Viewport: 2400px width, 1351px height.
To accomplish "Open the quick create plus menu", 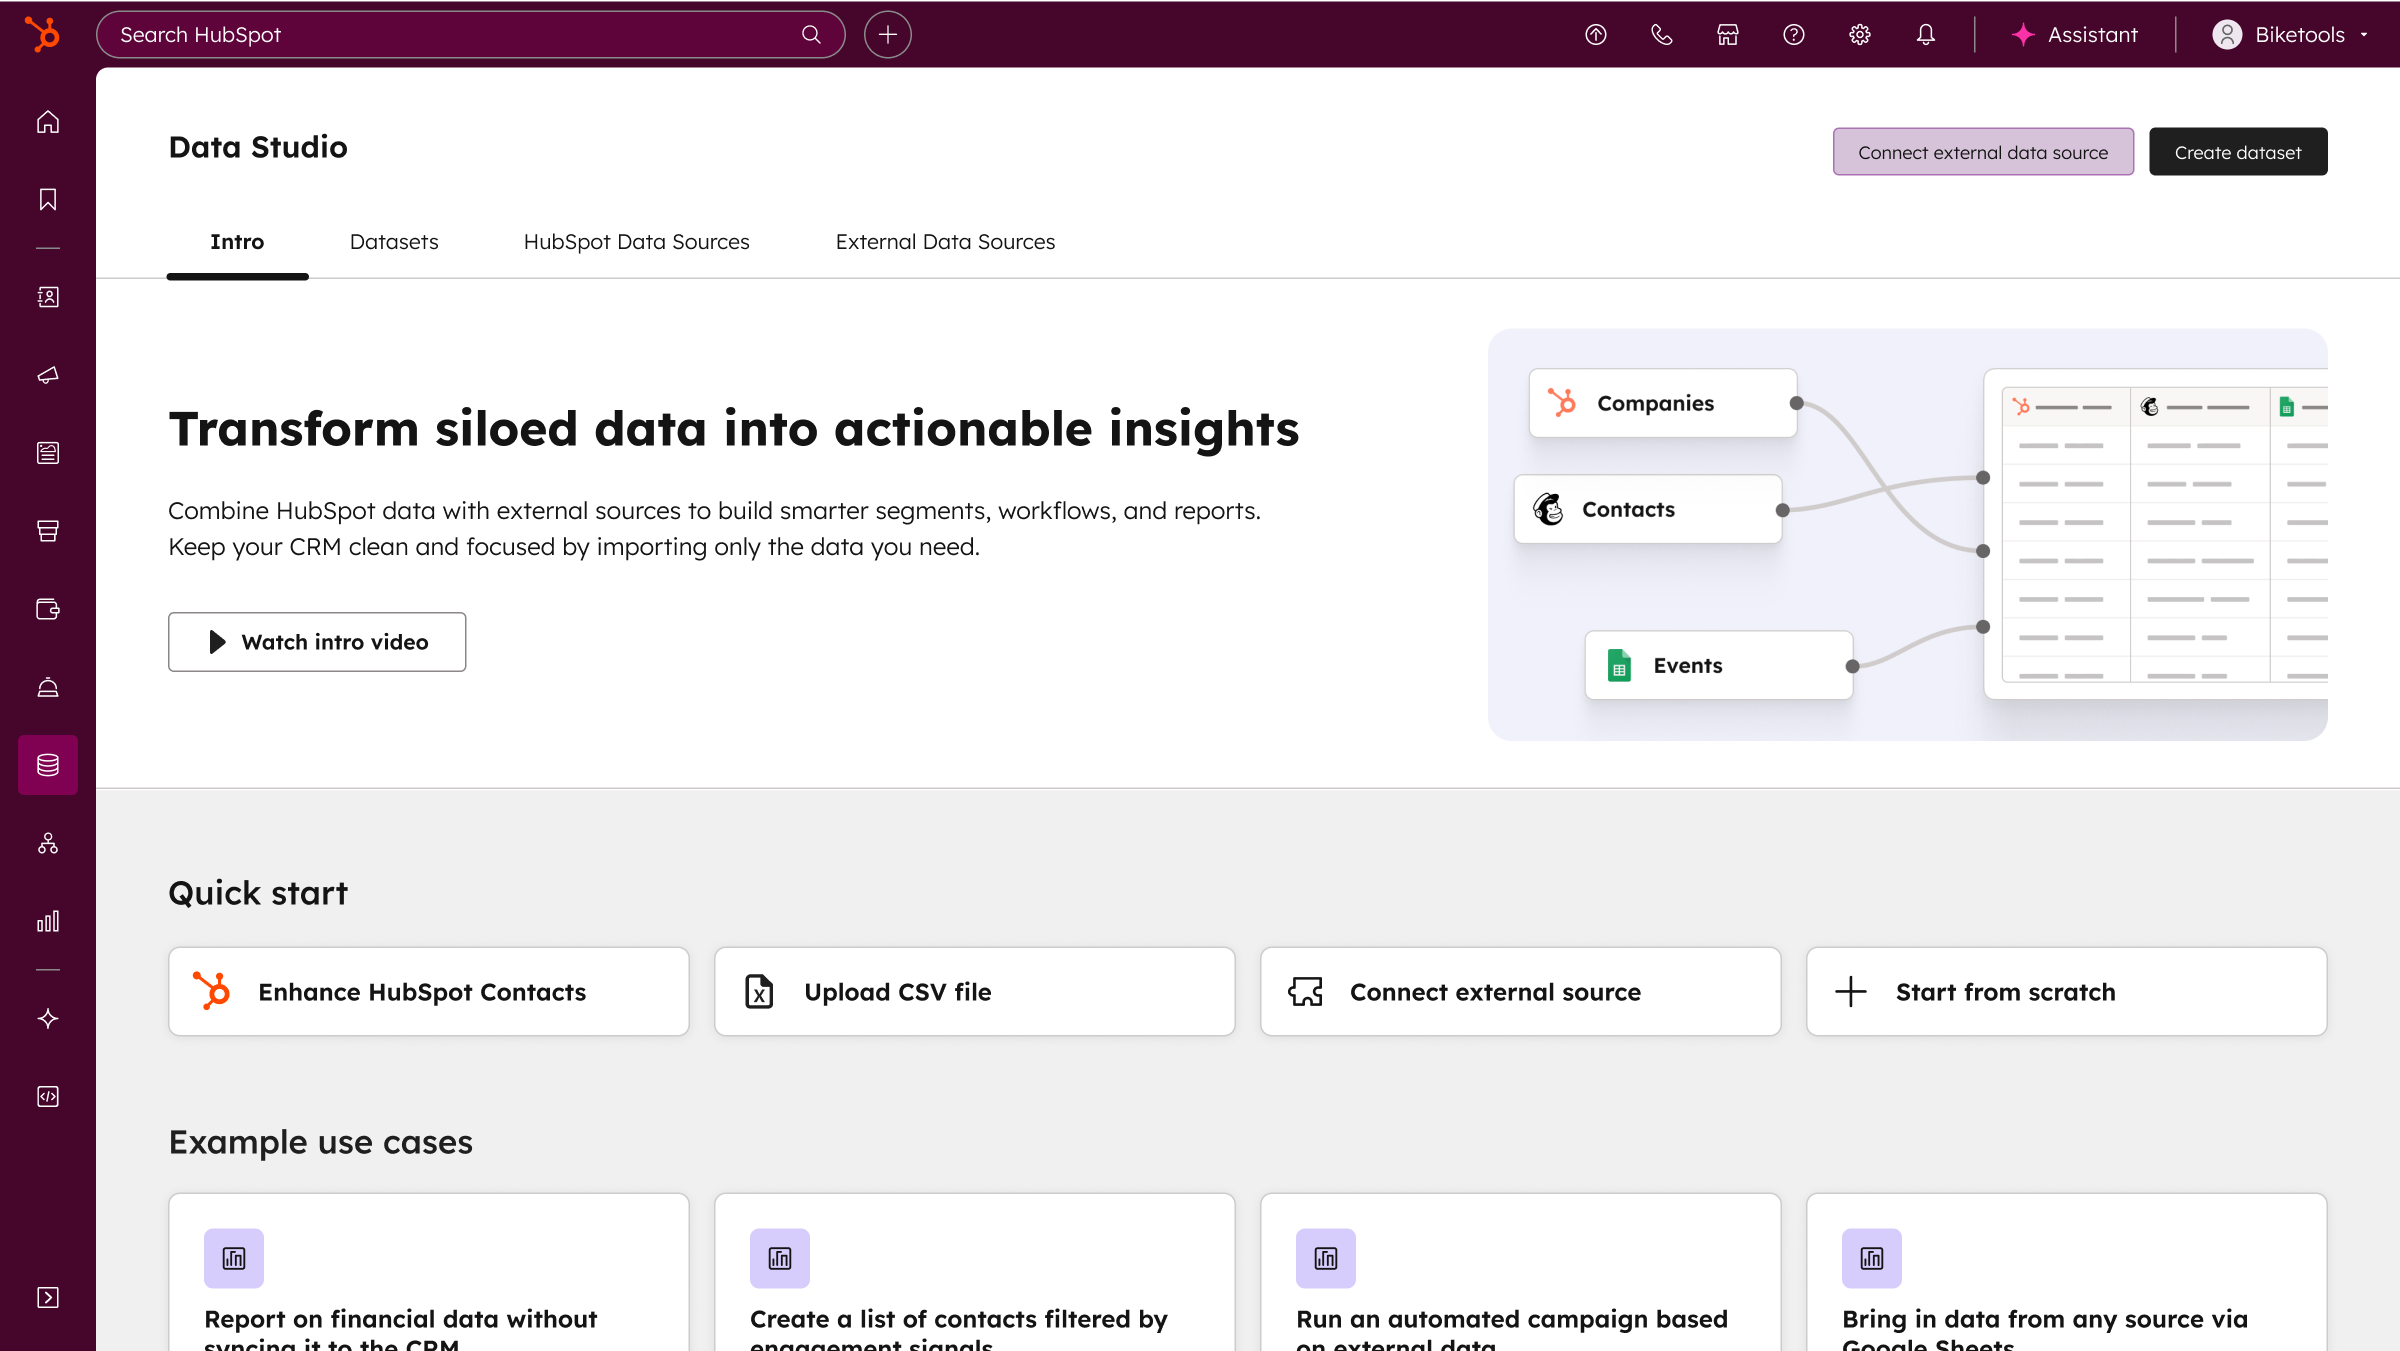I will coord(886,33).
